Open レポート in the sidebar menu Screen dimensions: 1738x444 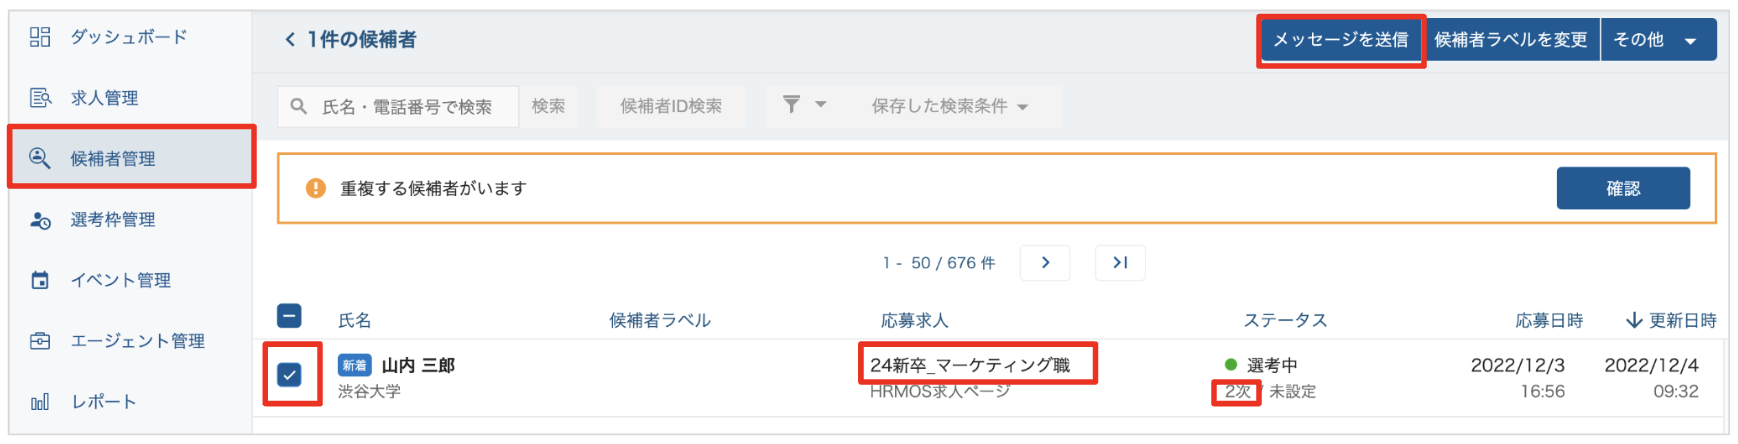tap(103, 402)
